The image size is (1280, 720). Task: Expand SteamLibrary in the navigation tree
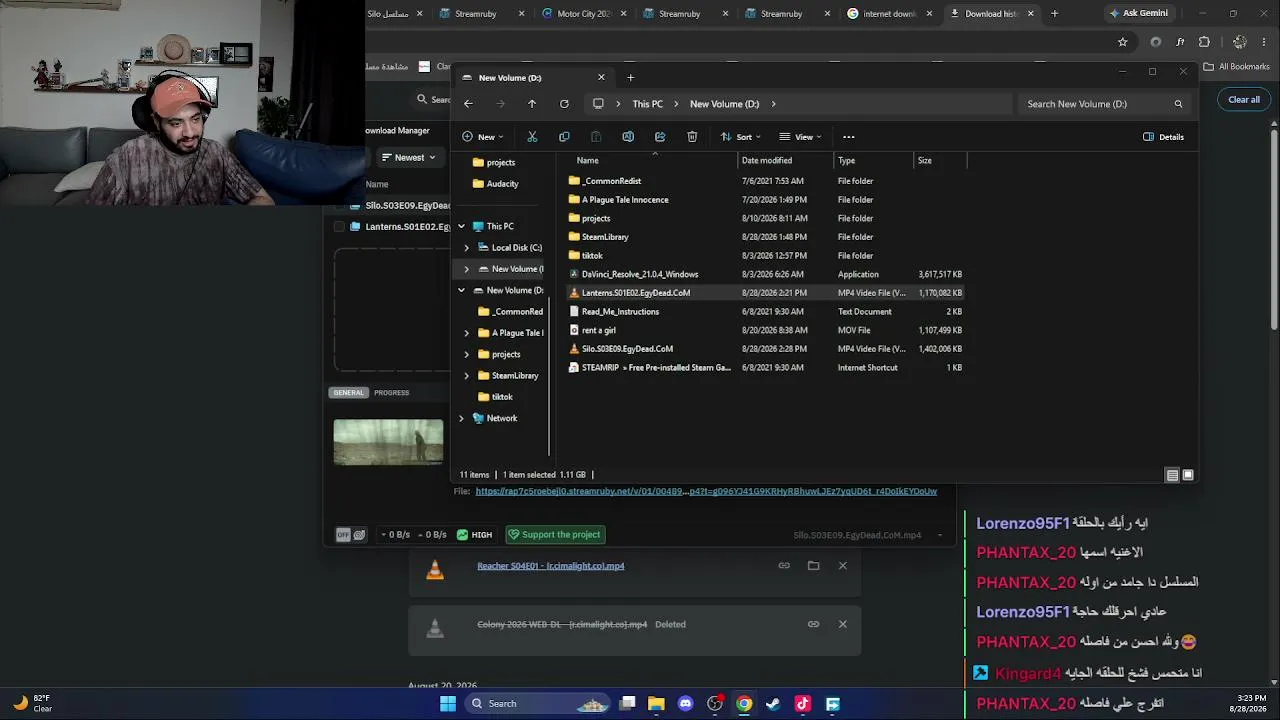[466, 376]
